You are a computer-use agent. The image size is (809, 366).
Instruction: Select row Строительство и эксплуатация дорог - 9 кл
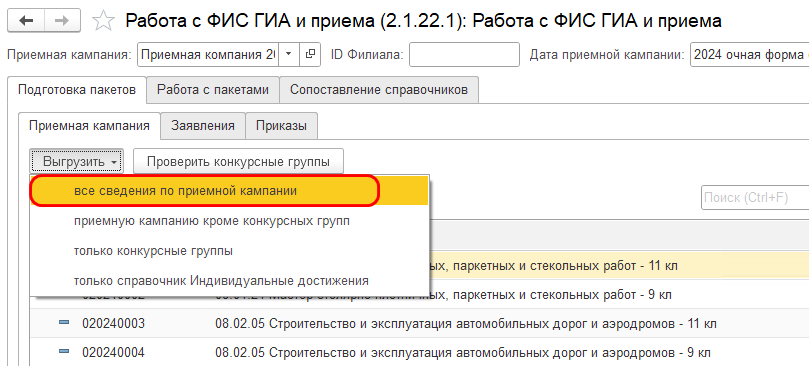[x=419, y=353]
